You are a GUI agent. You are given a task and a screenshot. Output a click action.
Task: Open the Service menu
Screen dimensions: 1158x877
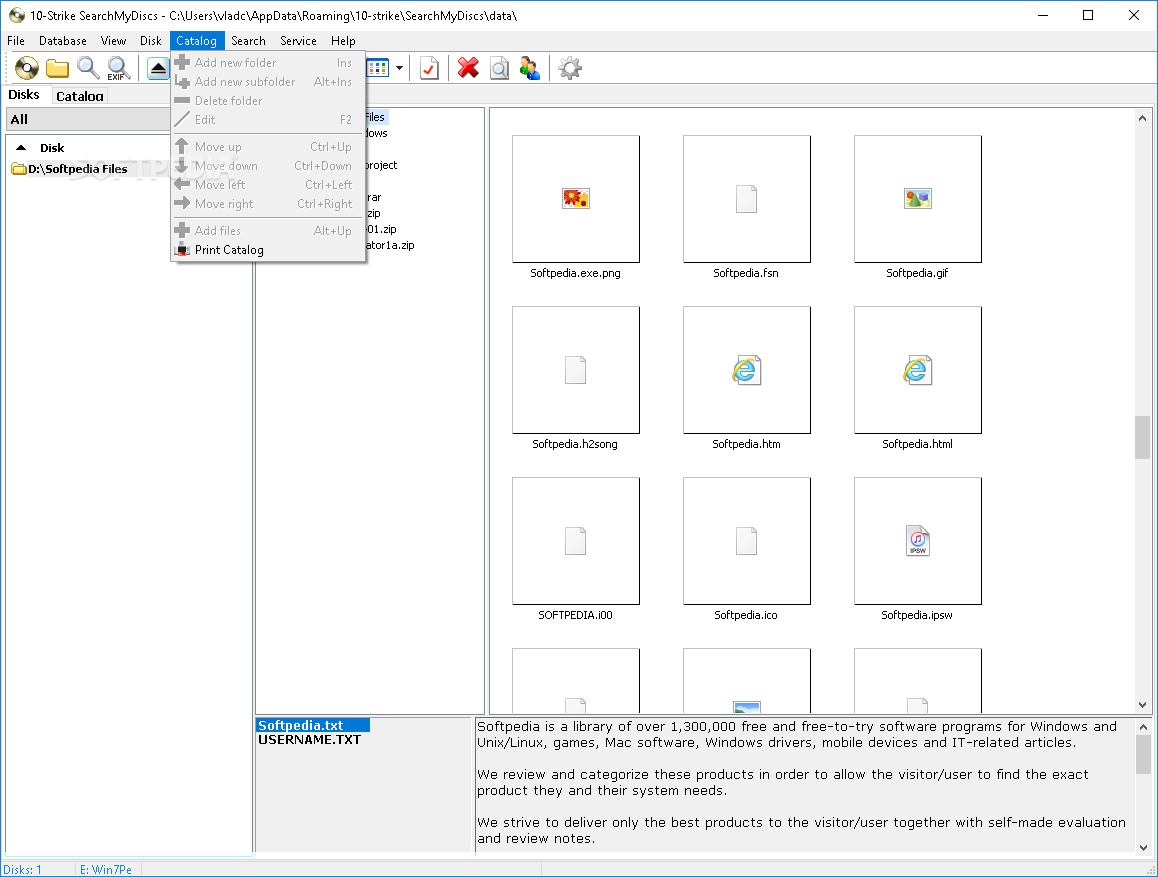pos(298,41)
